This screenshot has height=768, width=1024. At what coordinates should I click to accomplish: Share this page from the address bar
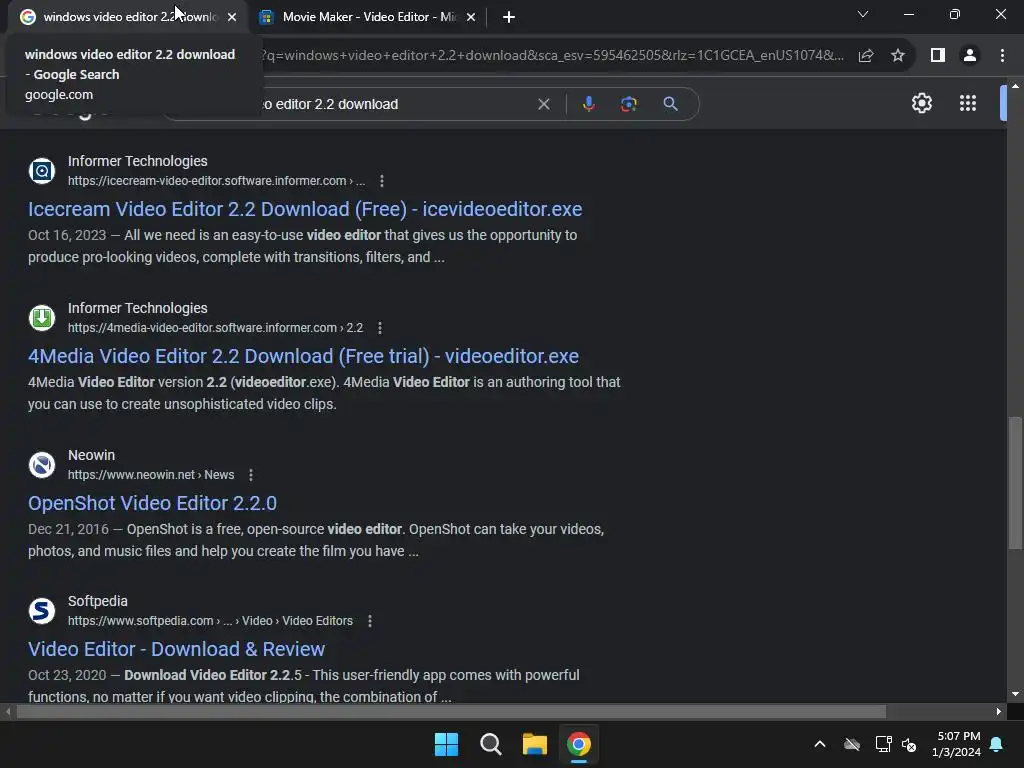coord(866,56)
